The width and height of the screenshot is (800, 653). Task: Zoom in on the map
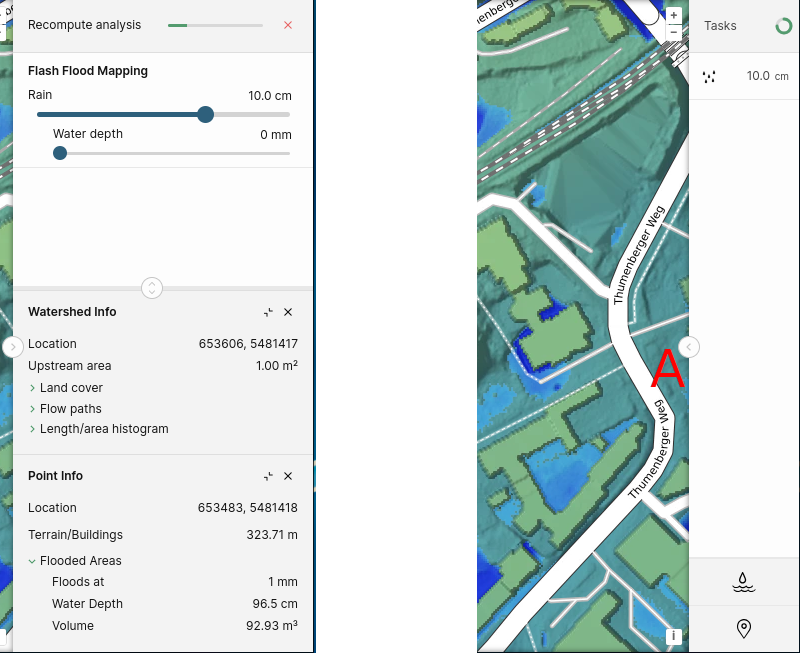point(673,15)
